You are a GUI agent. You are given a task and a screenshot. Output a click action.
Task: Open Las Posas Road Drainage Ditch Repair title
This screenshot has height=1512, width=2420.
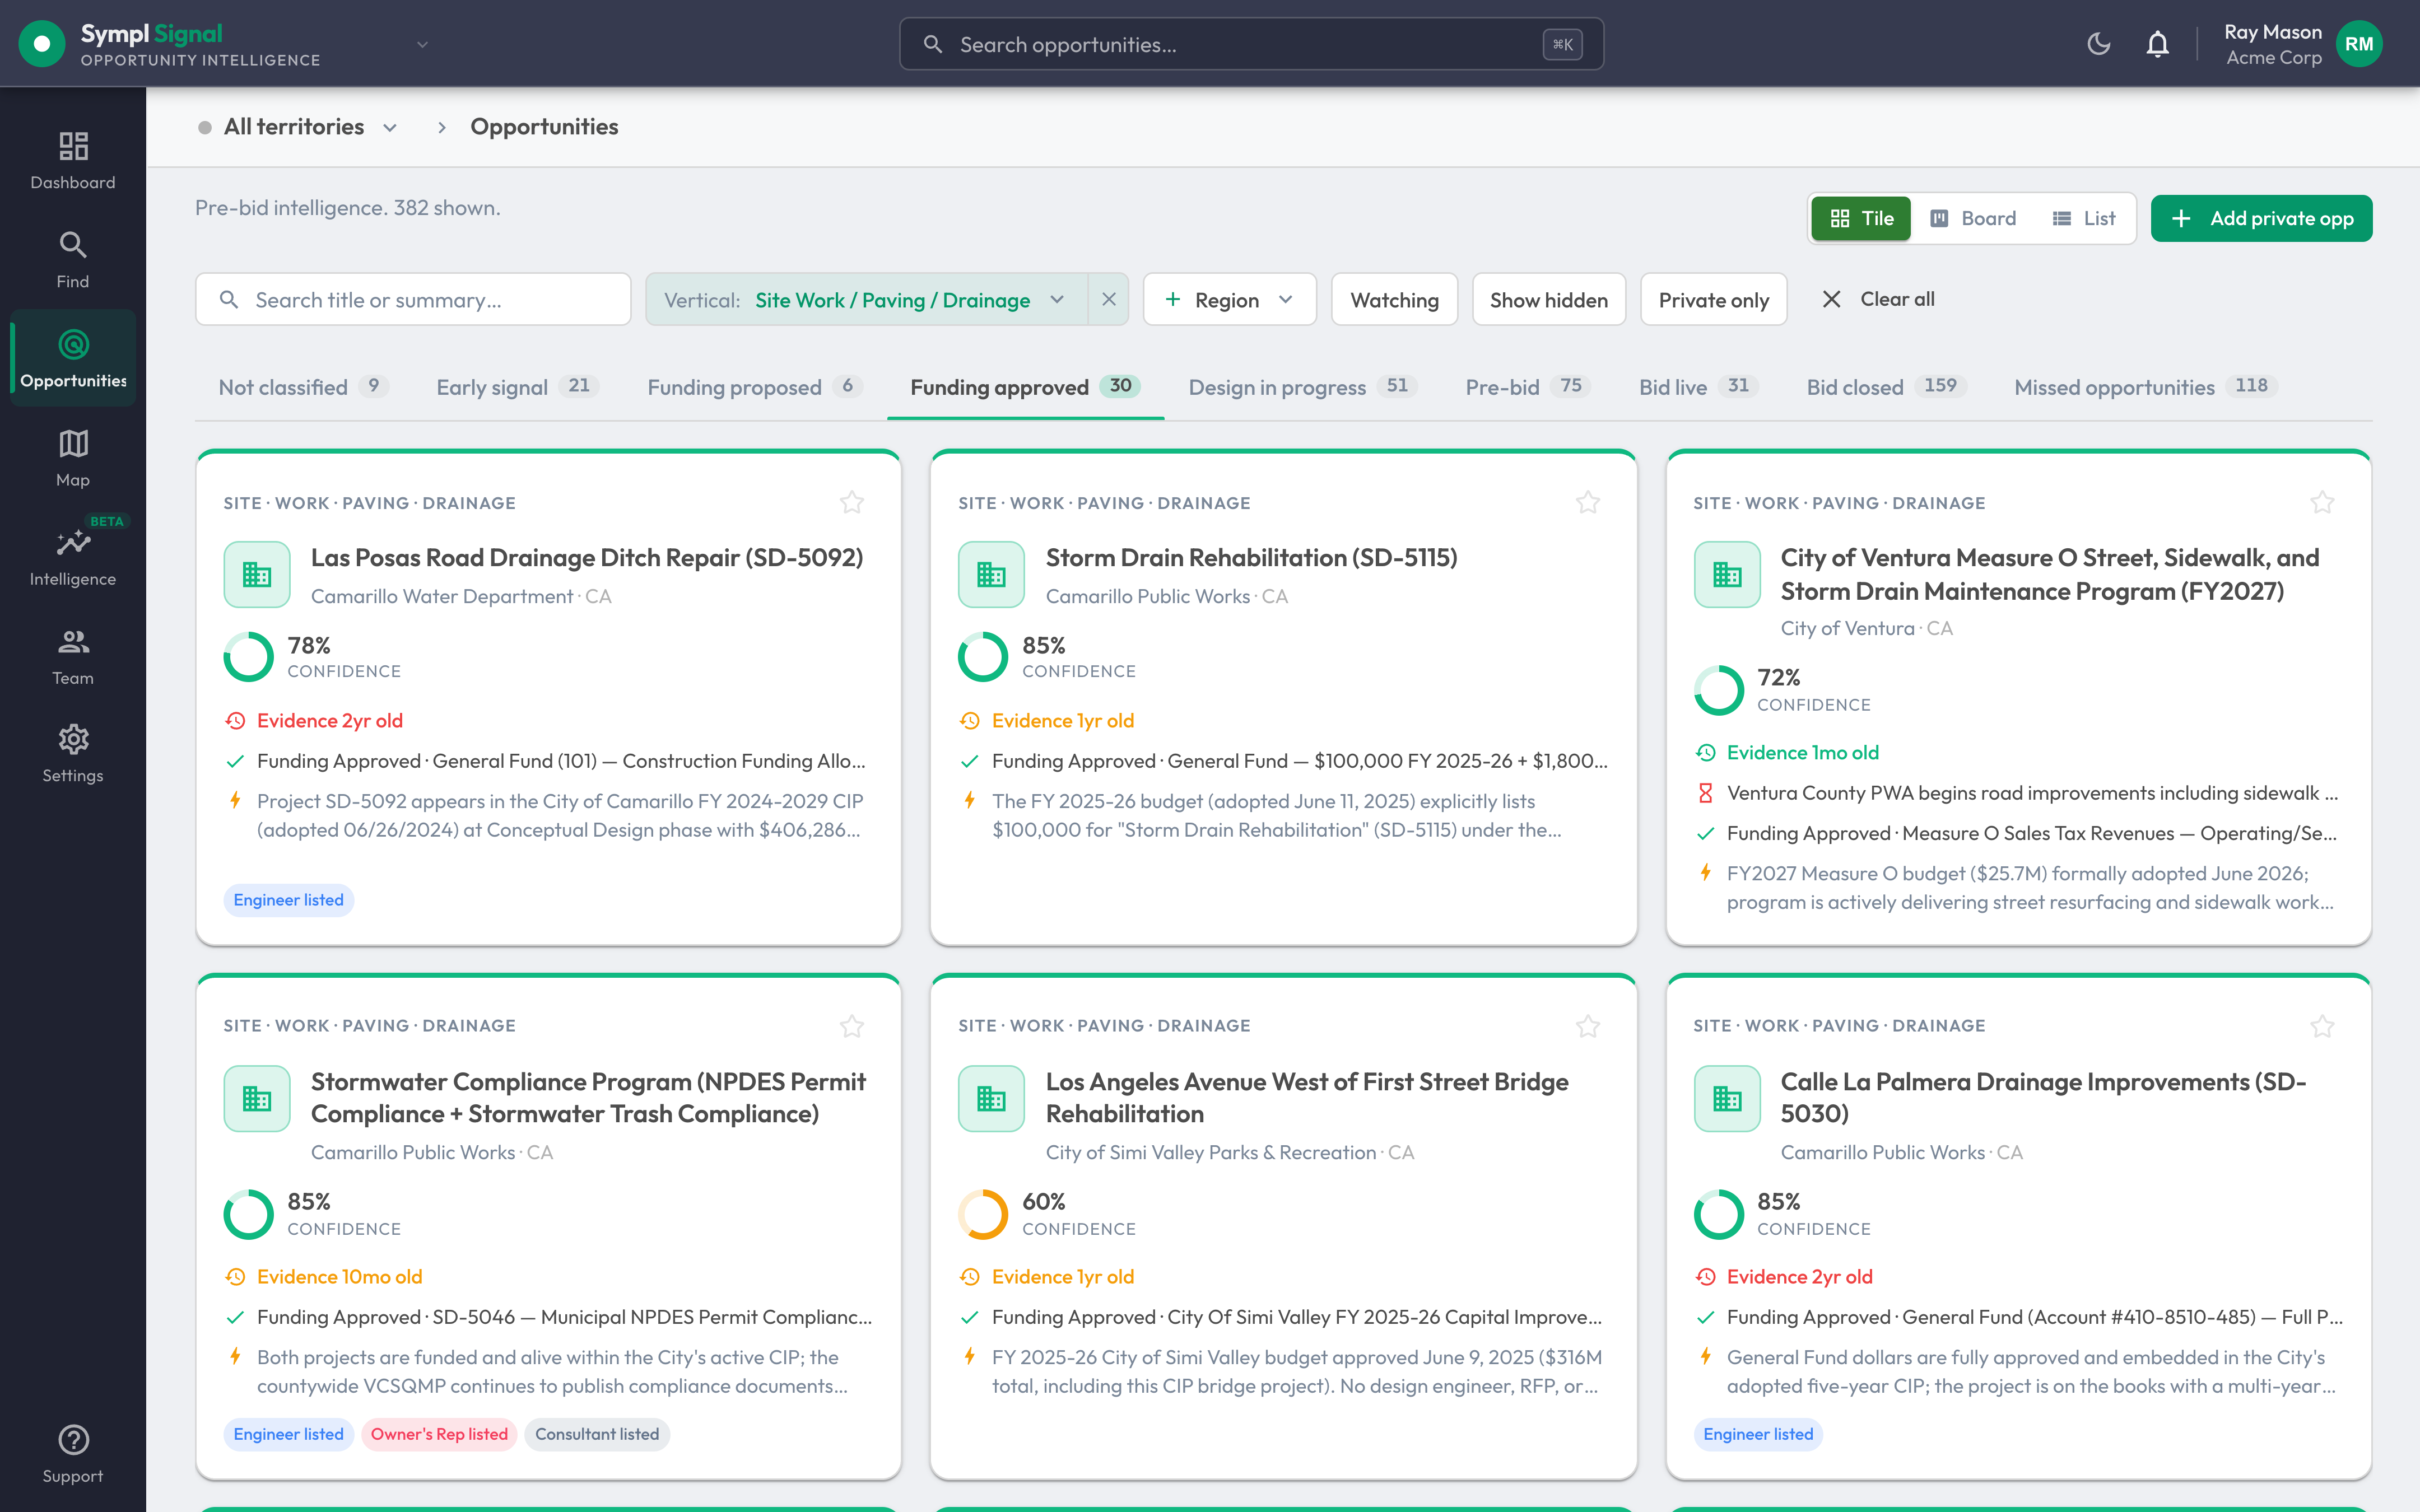pos(587,558)
